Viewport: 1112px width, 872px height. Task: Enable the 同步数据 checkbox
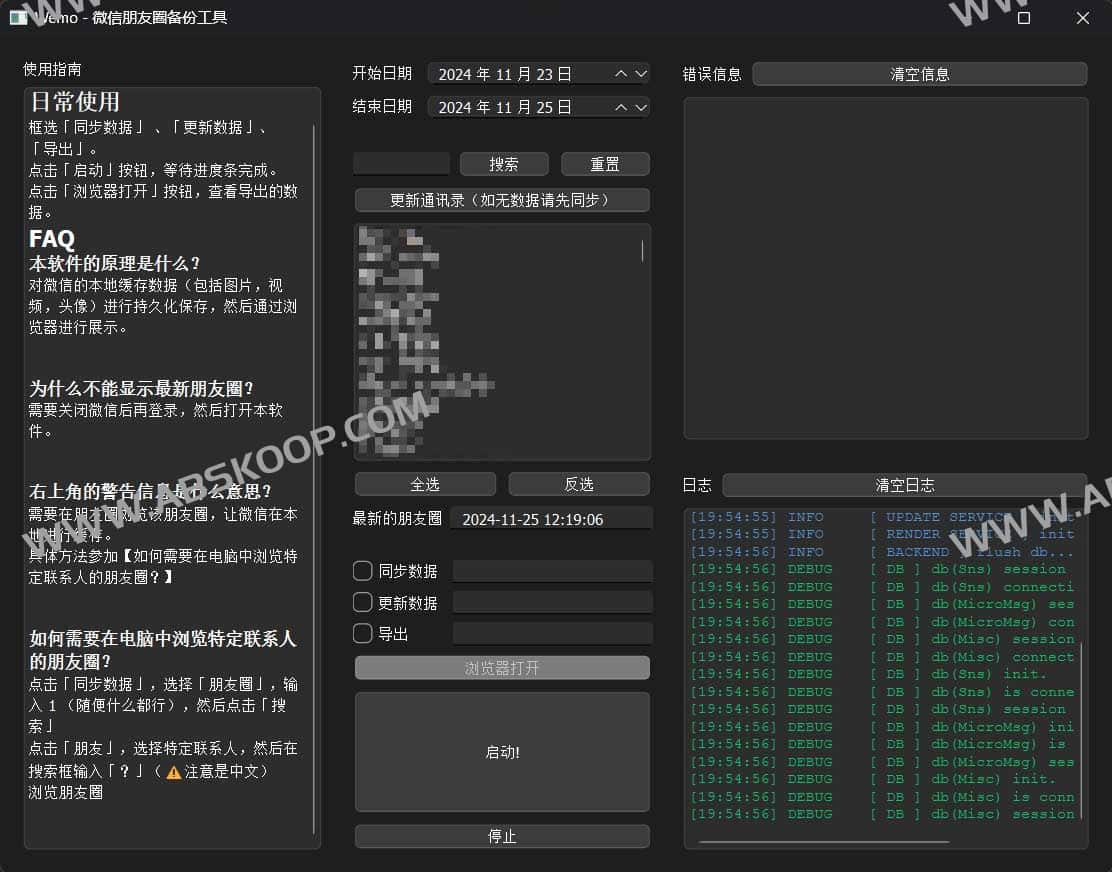click(x=362, y=571)
